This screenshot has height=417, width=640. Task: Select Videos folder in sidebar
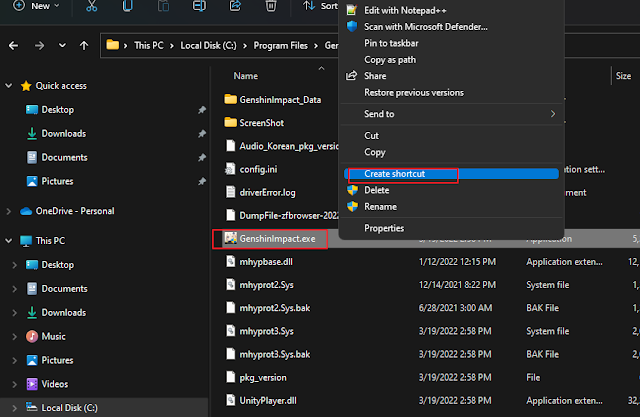click(x=47, y=384)
